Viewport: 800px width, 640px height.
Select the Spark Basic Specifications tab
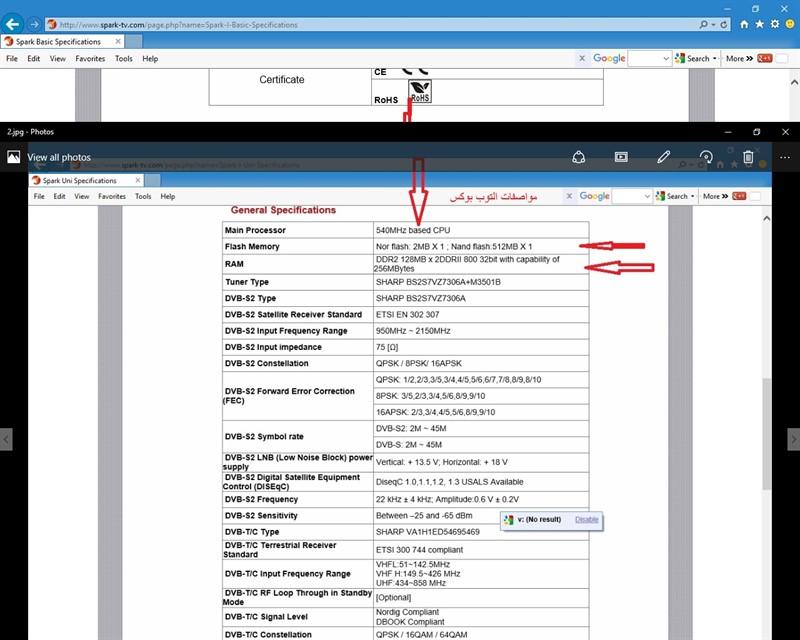coord(62,41)
